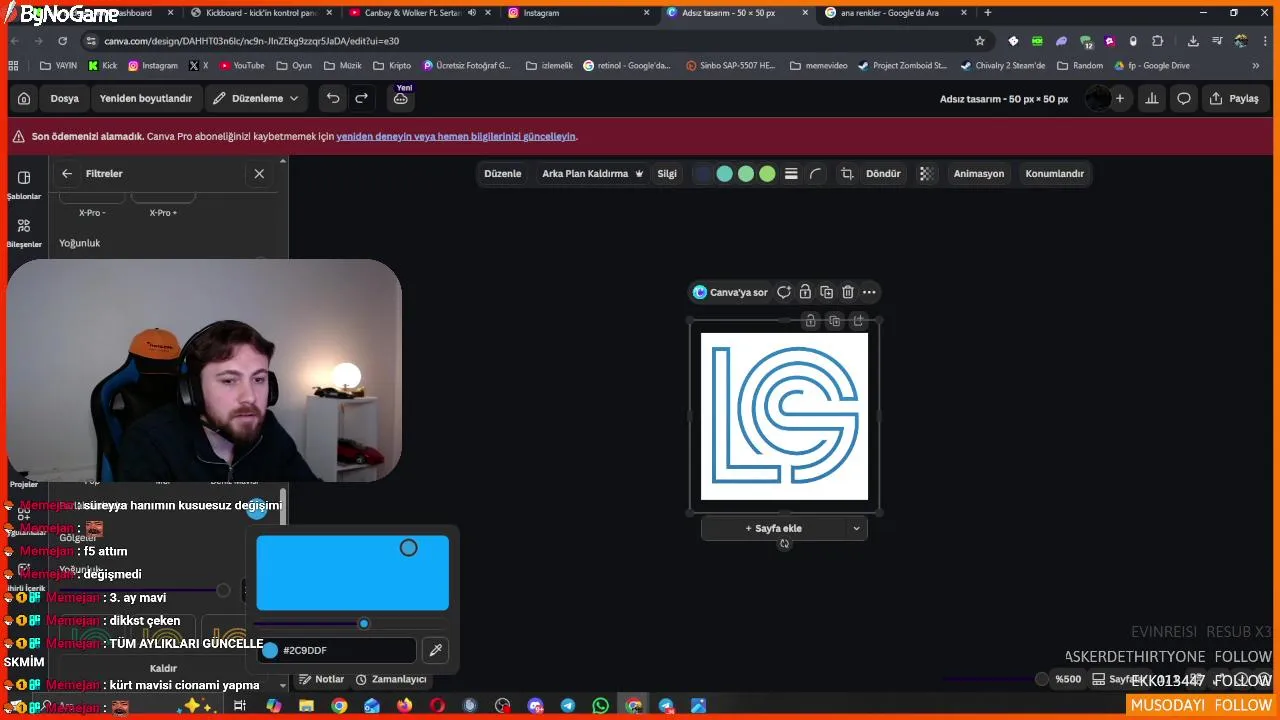
Task: Close the Filtreler panel
Action: (259, 173)
